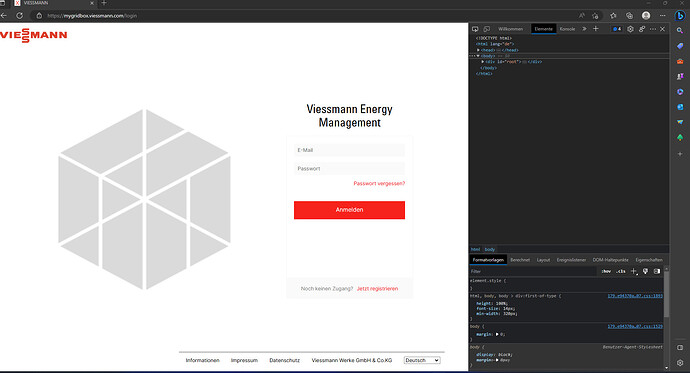Open the Bing sidebar icon
Image resolution: width=690 pixels, height=373 pixels.
pyautogui.click(x=680, y=15)
